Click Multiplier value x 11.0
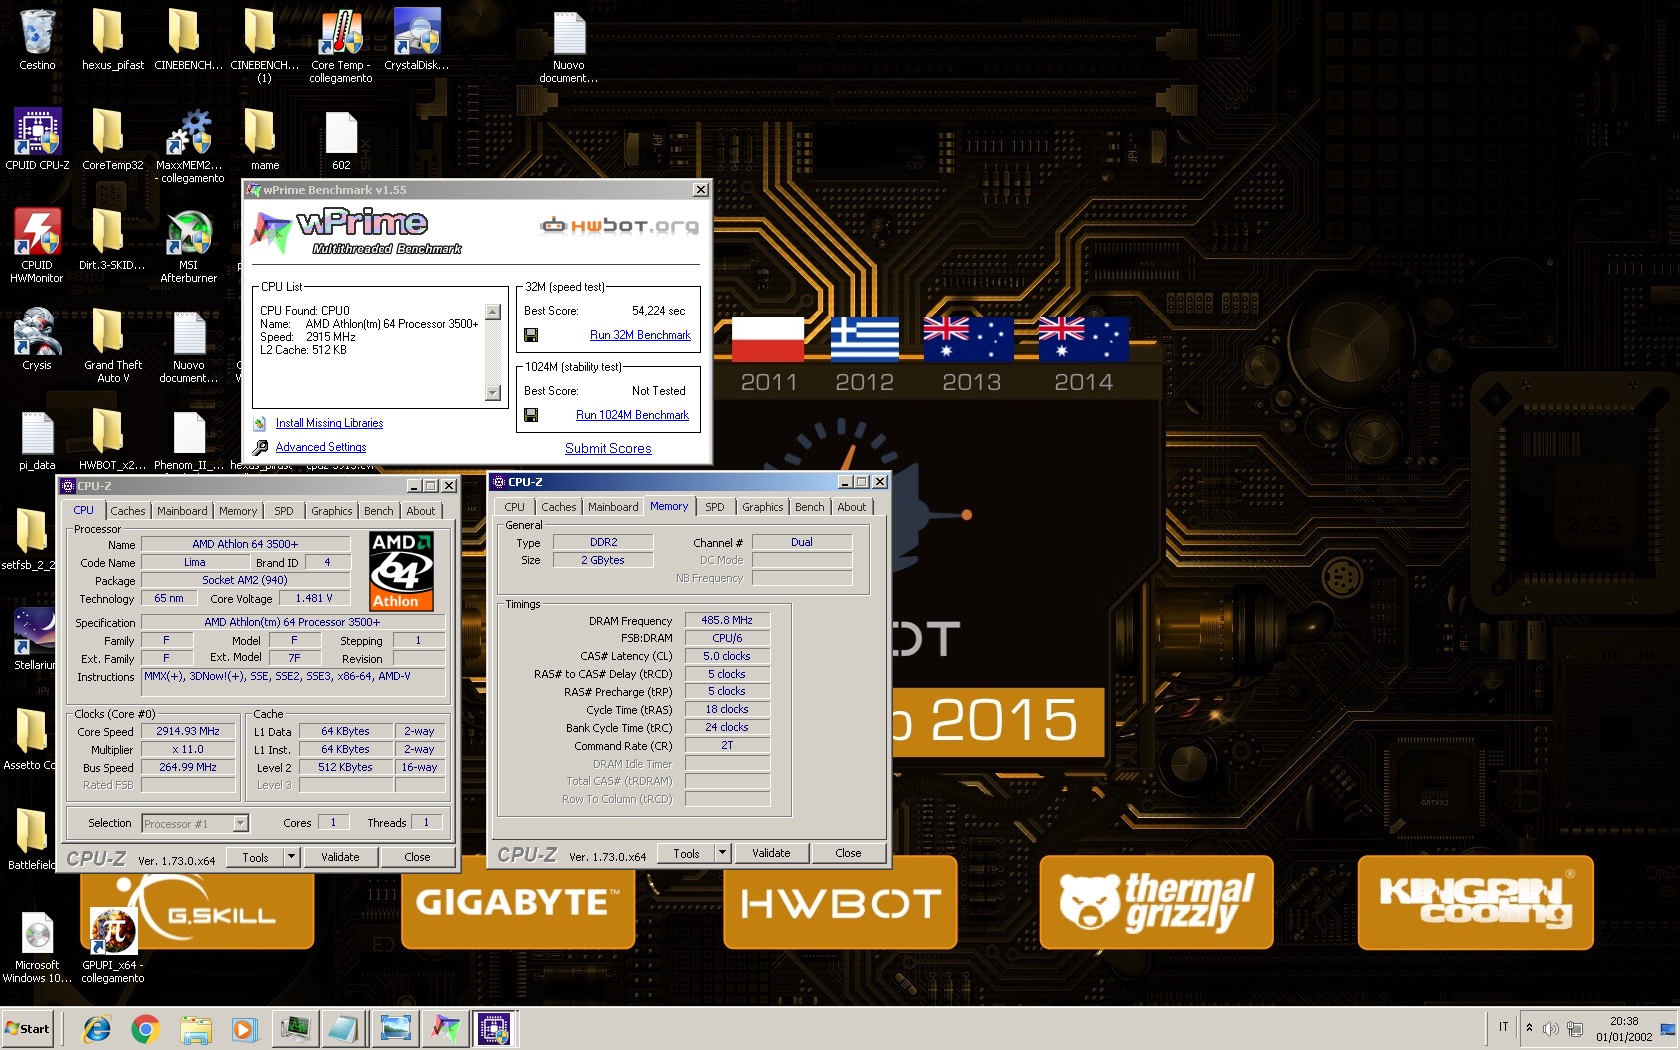1680x1050 pixels. coord(188,749)
